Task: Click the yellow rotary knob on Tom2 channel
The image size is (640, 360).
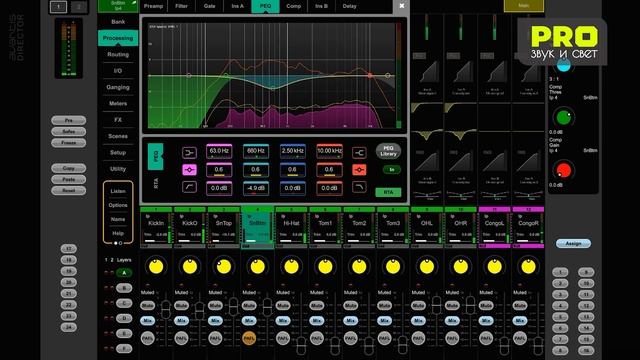Action: point(359,267)
